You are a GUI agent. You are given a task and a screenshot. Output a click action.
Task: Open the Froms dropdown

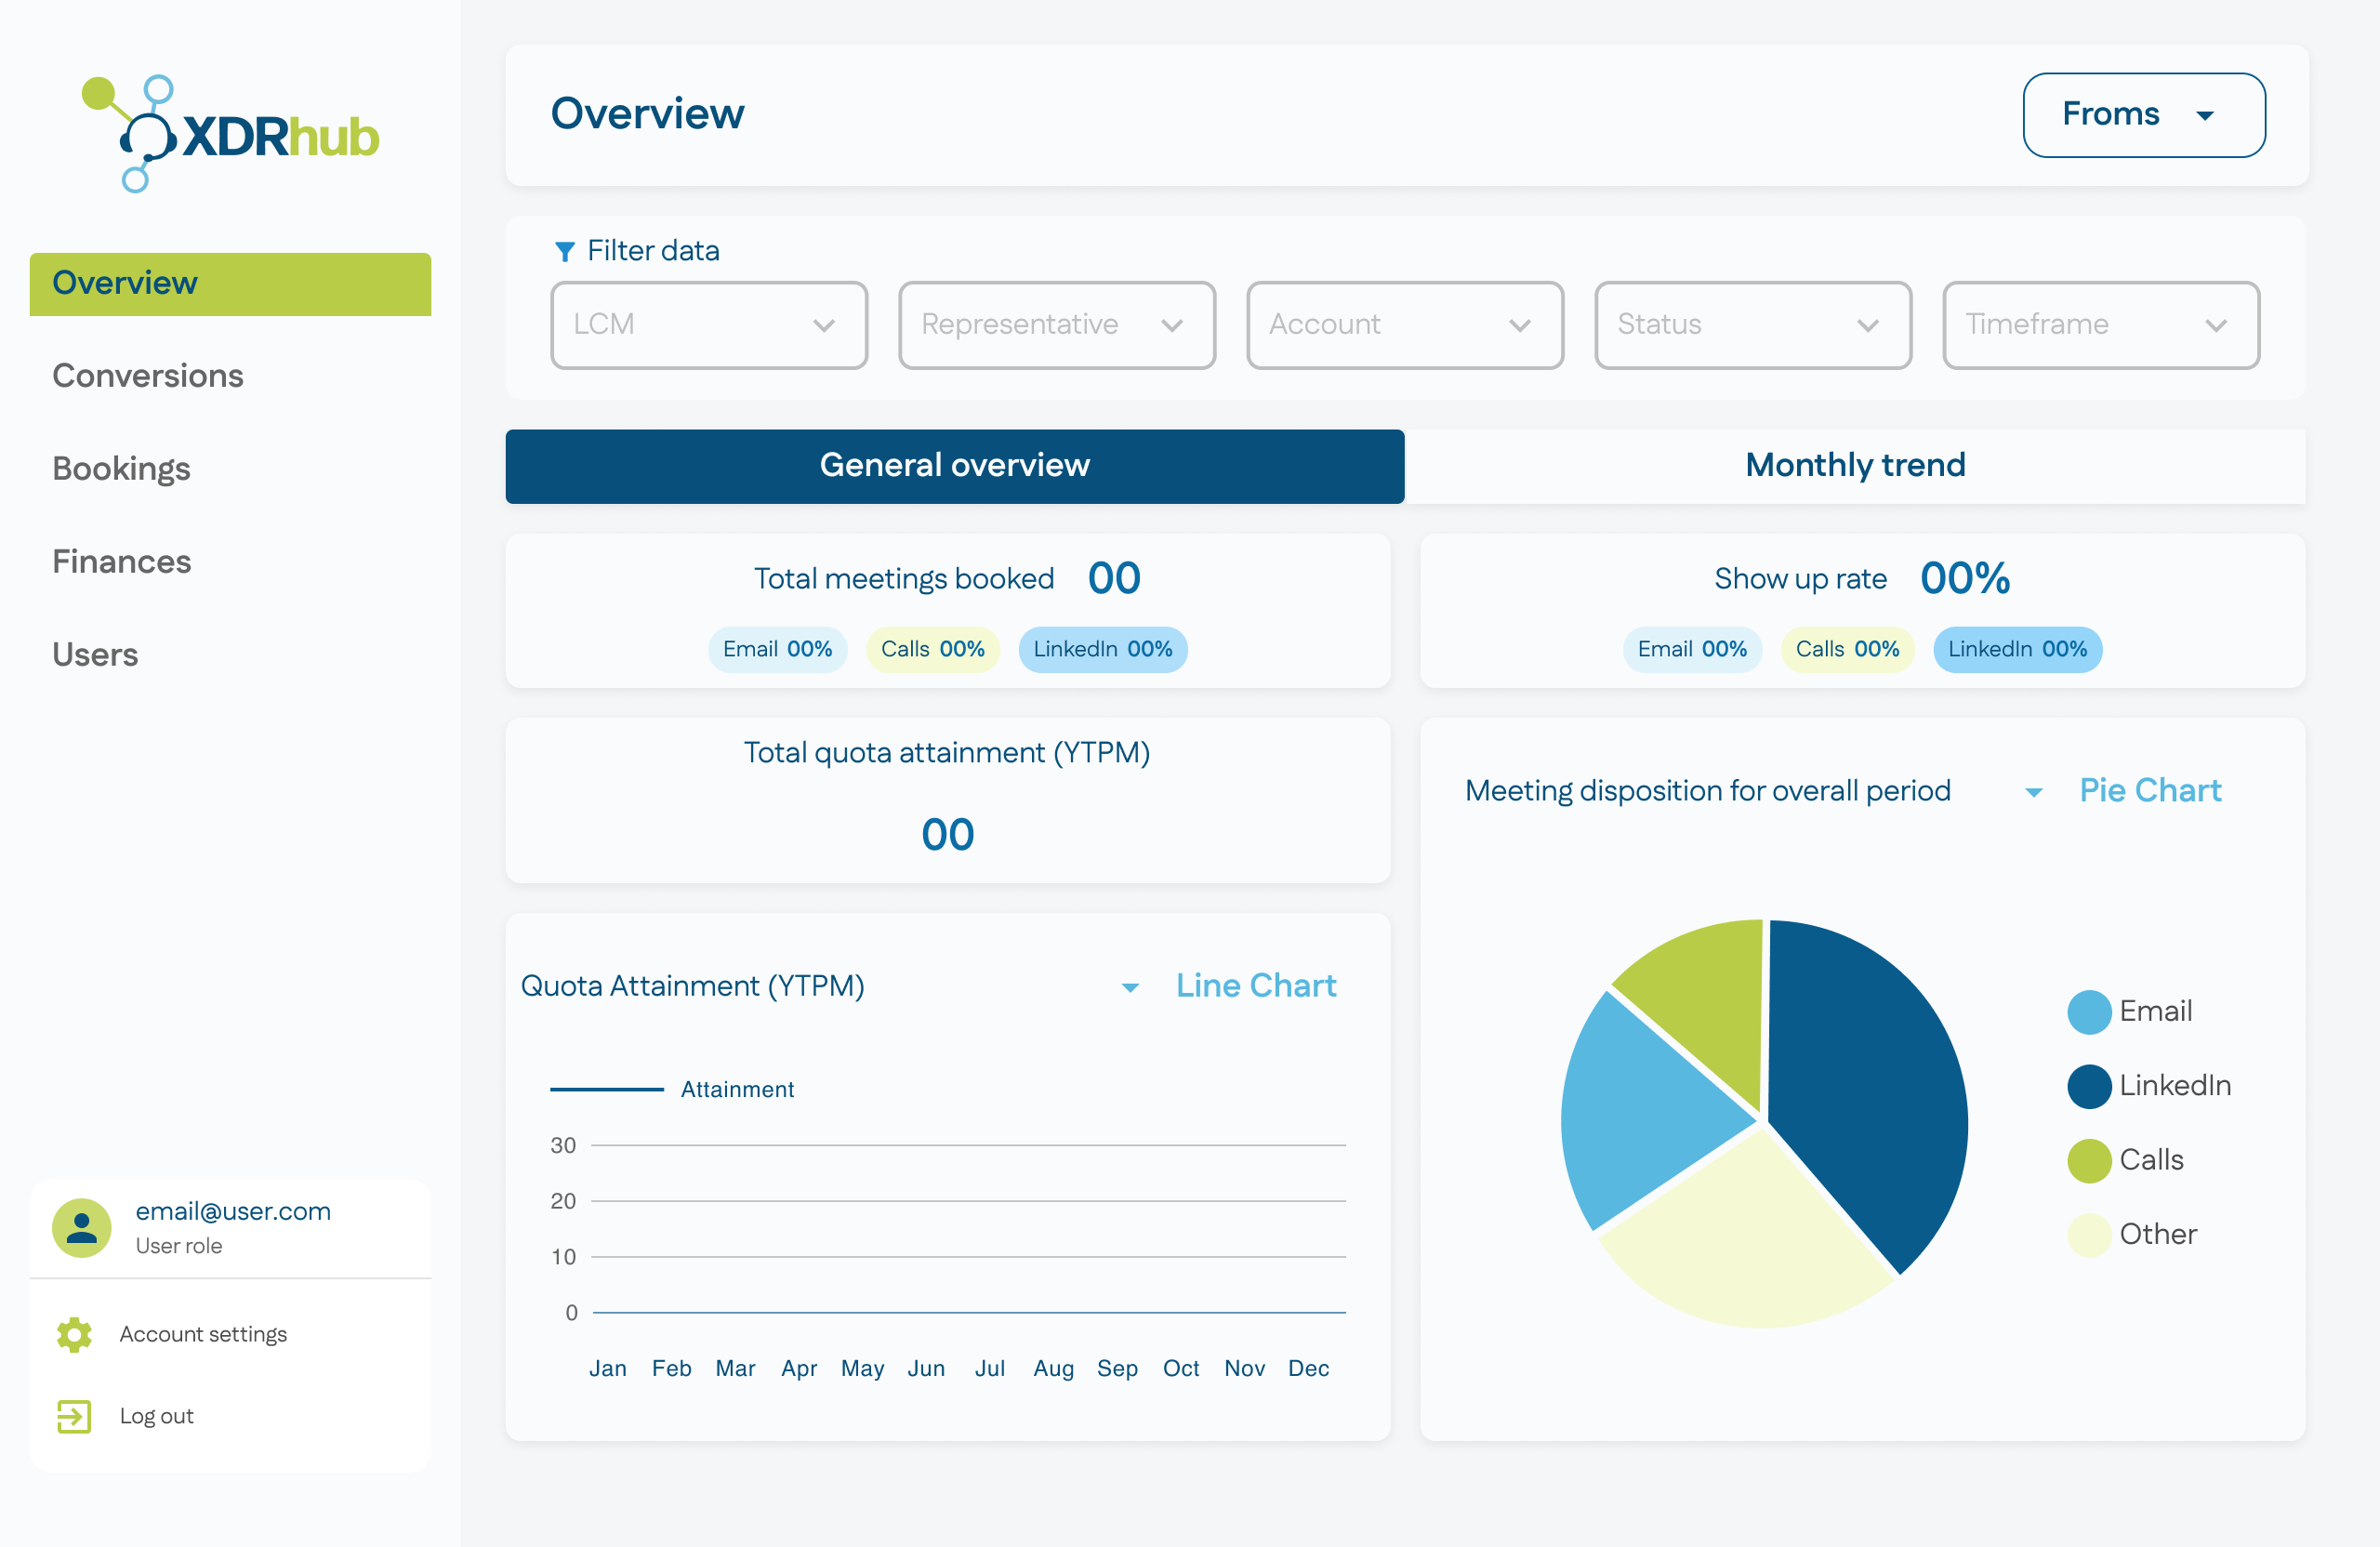coord(2143,115)
